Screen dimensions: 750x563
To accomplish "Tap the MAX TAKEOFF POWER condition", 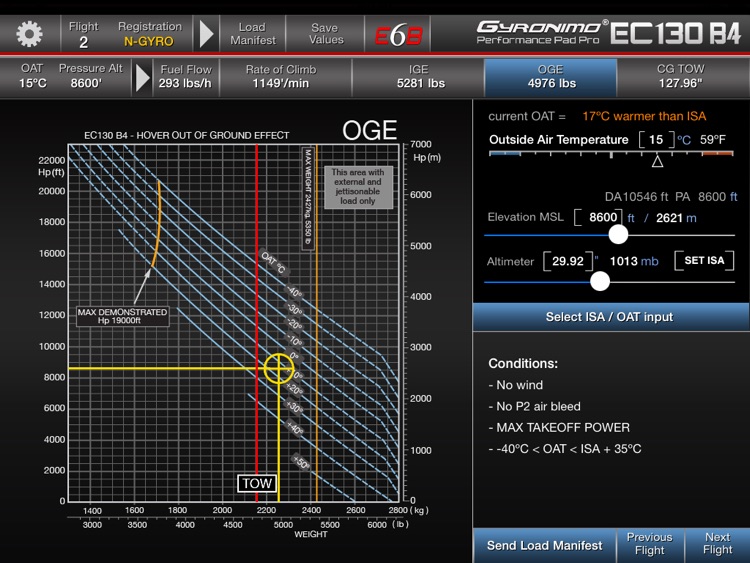I will click(559, 427).
